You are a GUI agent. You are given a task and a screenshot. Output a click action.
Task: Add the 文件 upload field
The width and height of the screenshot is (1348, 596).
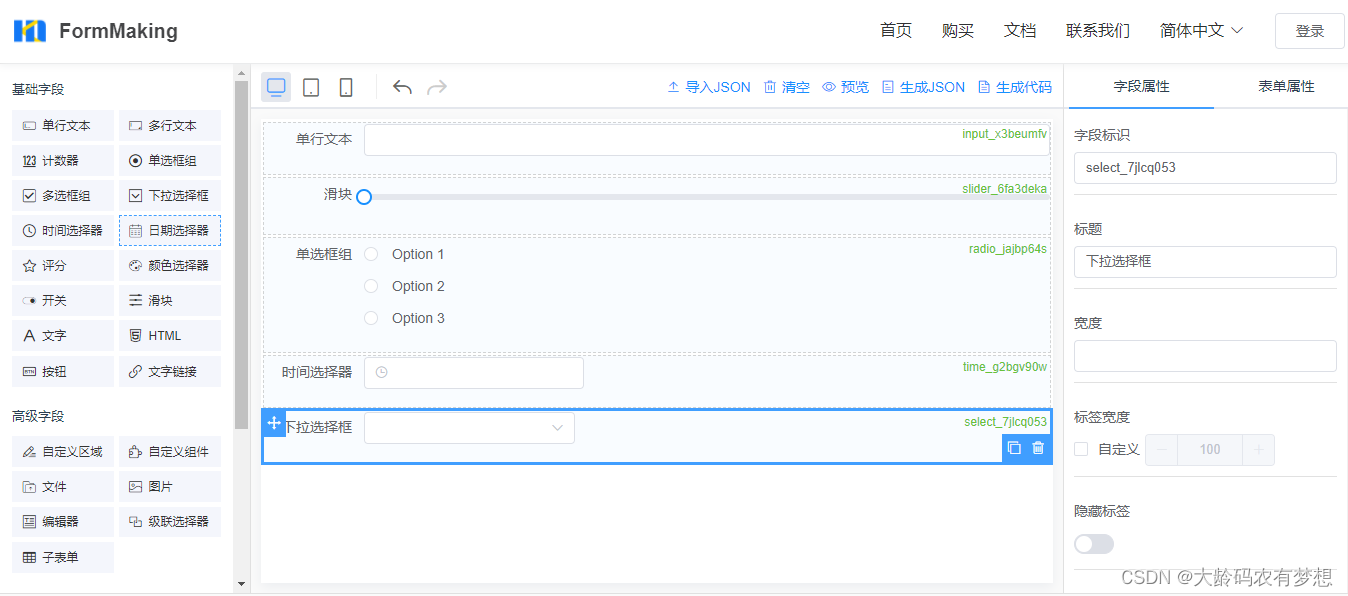coord(63,487)
